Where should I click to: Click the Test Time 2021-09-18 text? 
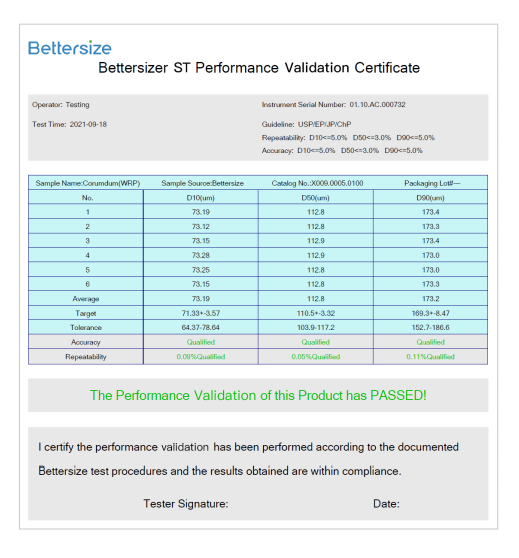click(69, 124)
